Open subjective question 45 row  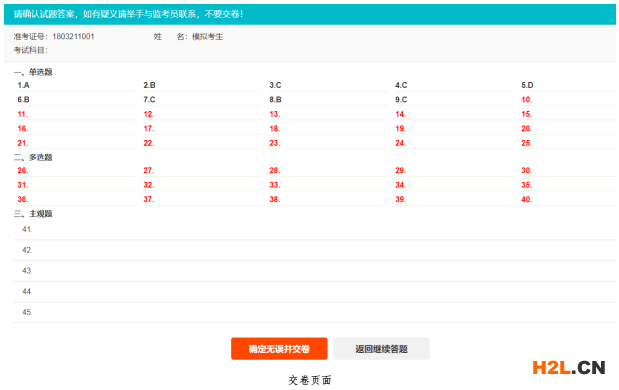[x=315, y=312]
